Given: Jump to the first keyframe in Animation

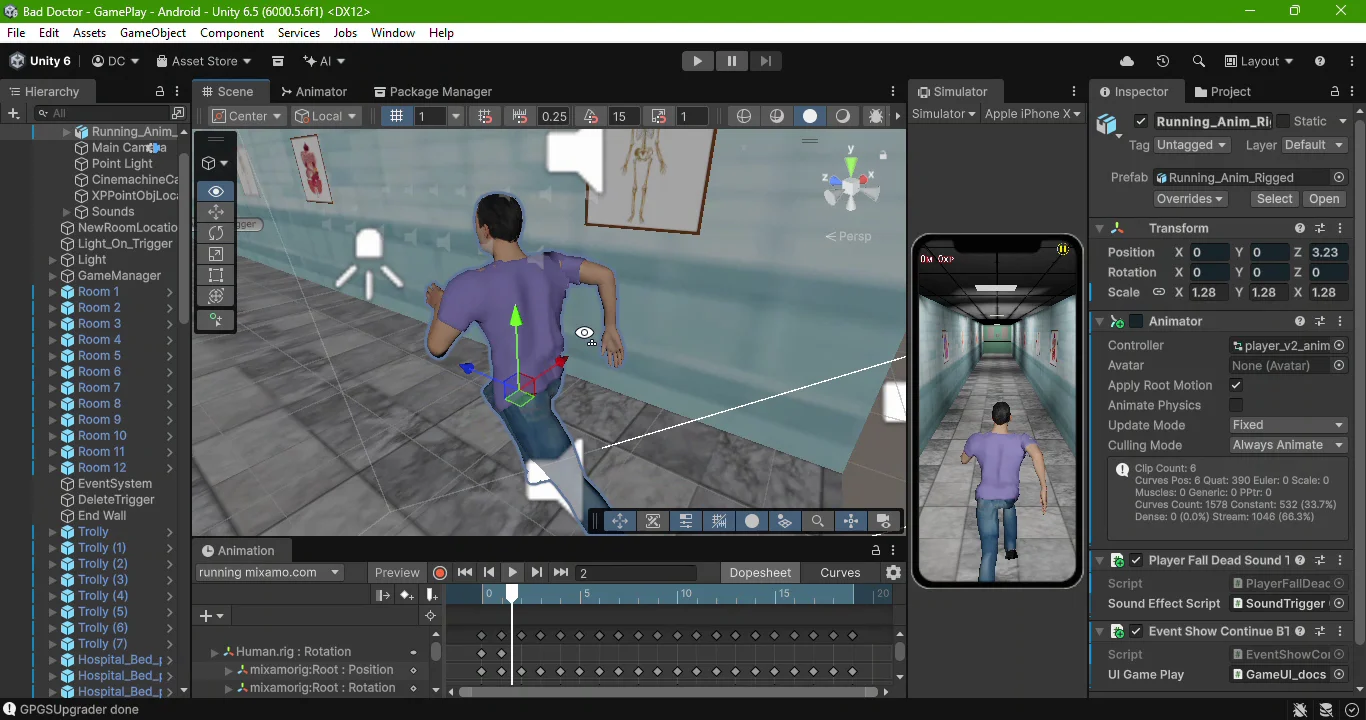Looking at the screenshot, I should (465, 573).
